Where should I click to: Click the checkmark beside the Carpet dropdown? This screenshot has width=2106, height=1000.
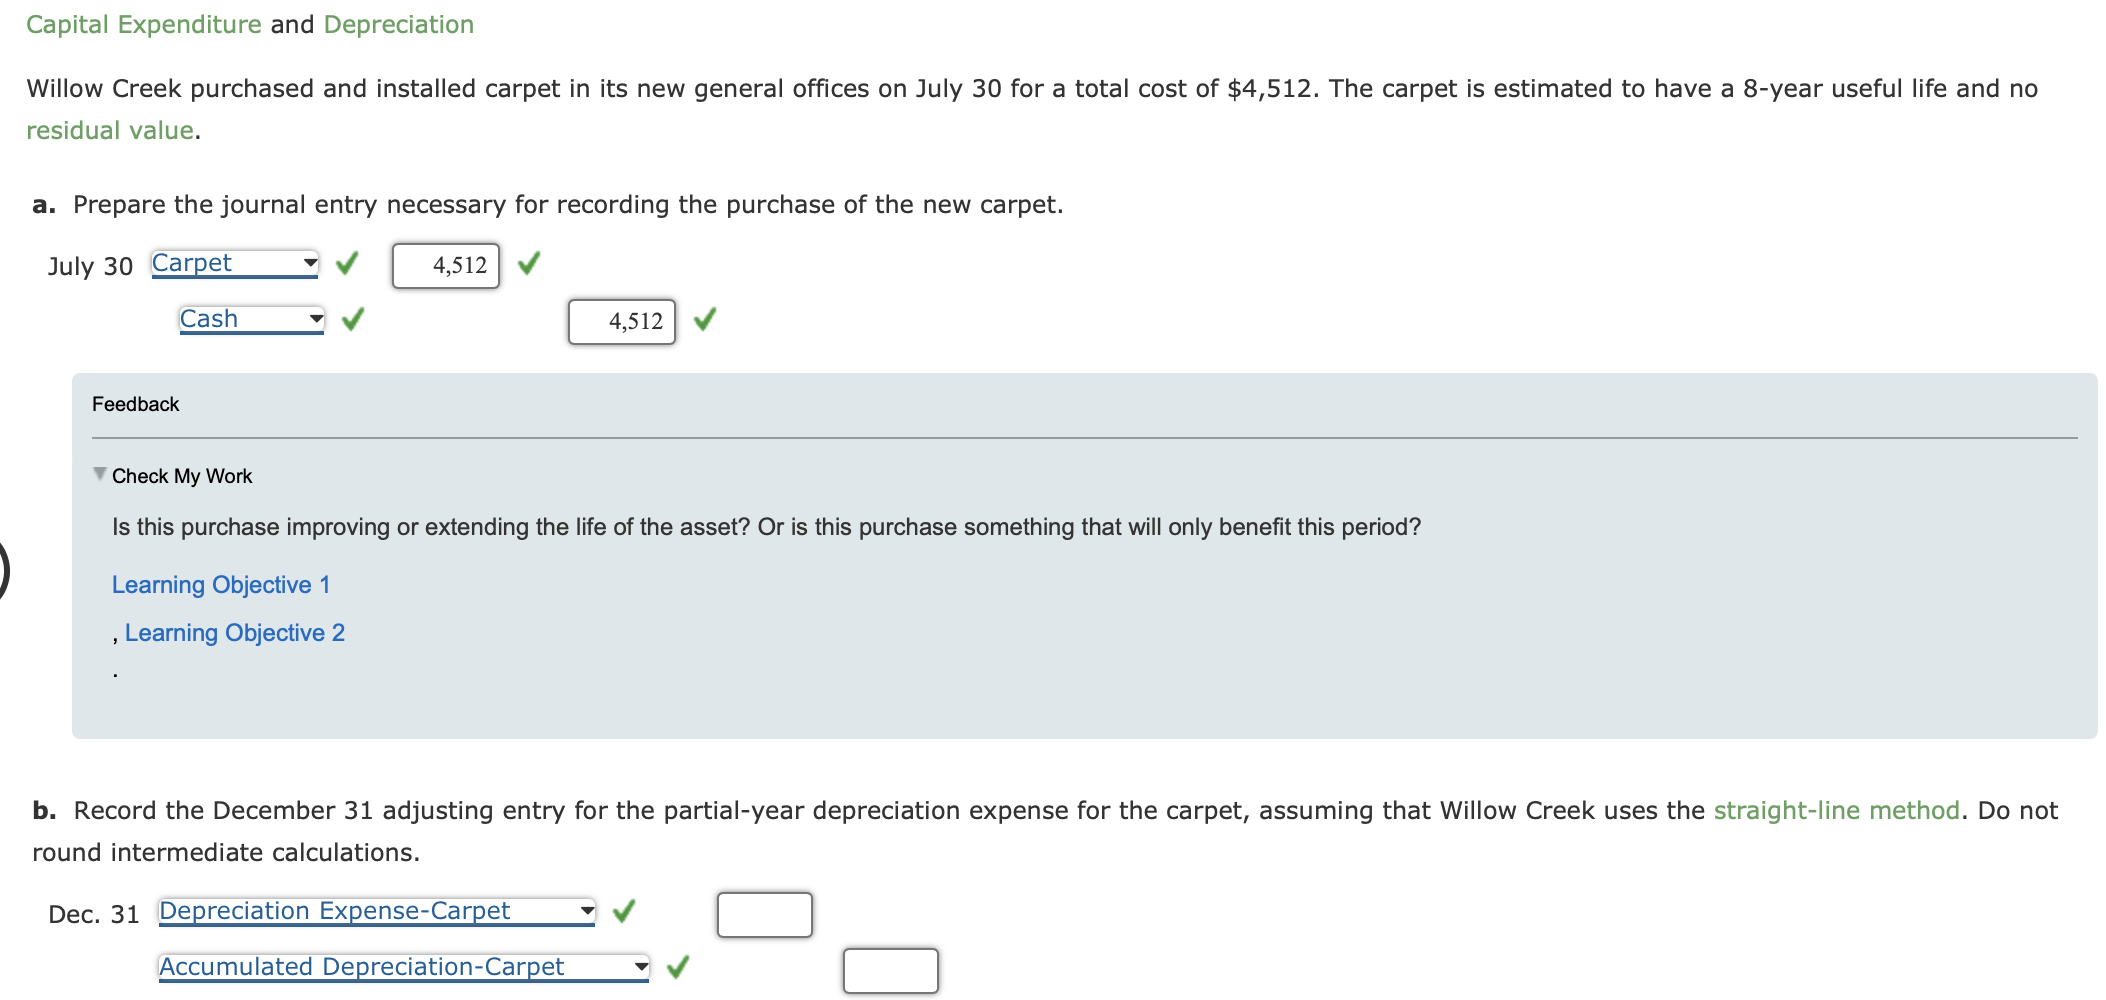(345, 264)
